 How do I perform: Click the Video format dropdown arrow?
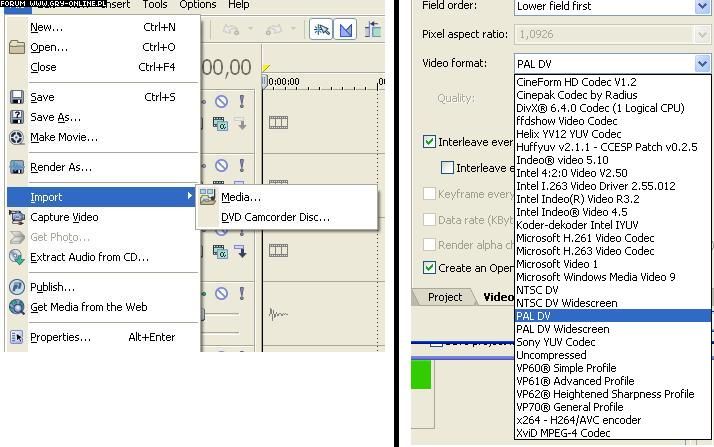(702, 63)
